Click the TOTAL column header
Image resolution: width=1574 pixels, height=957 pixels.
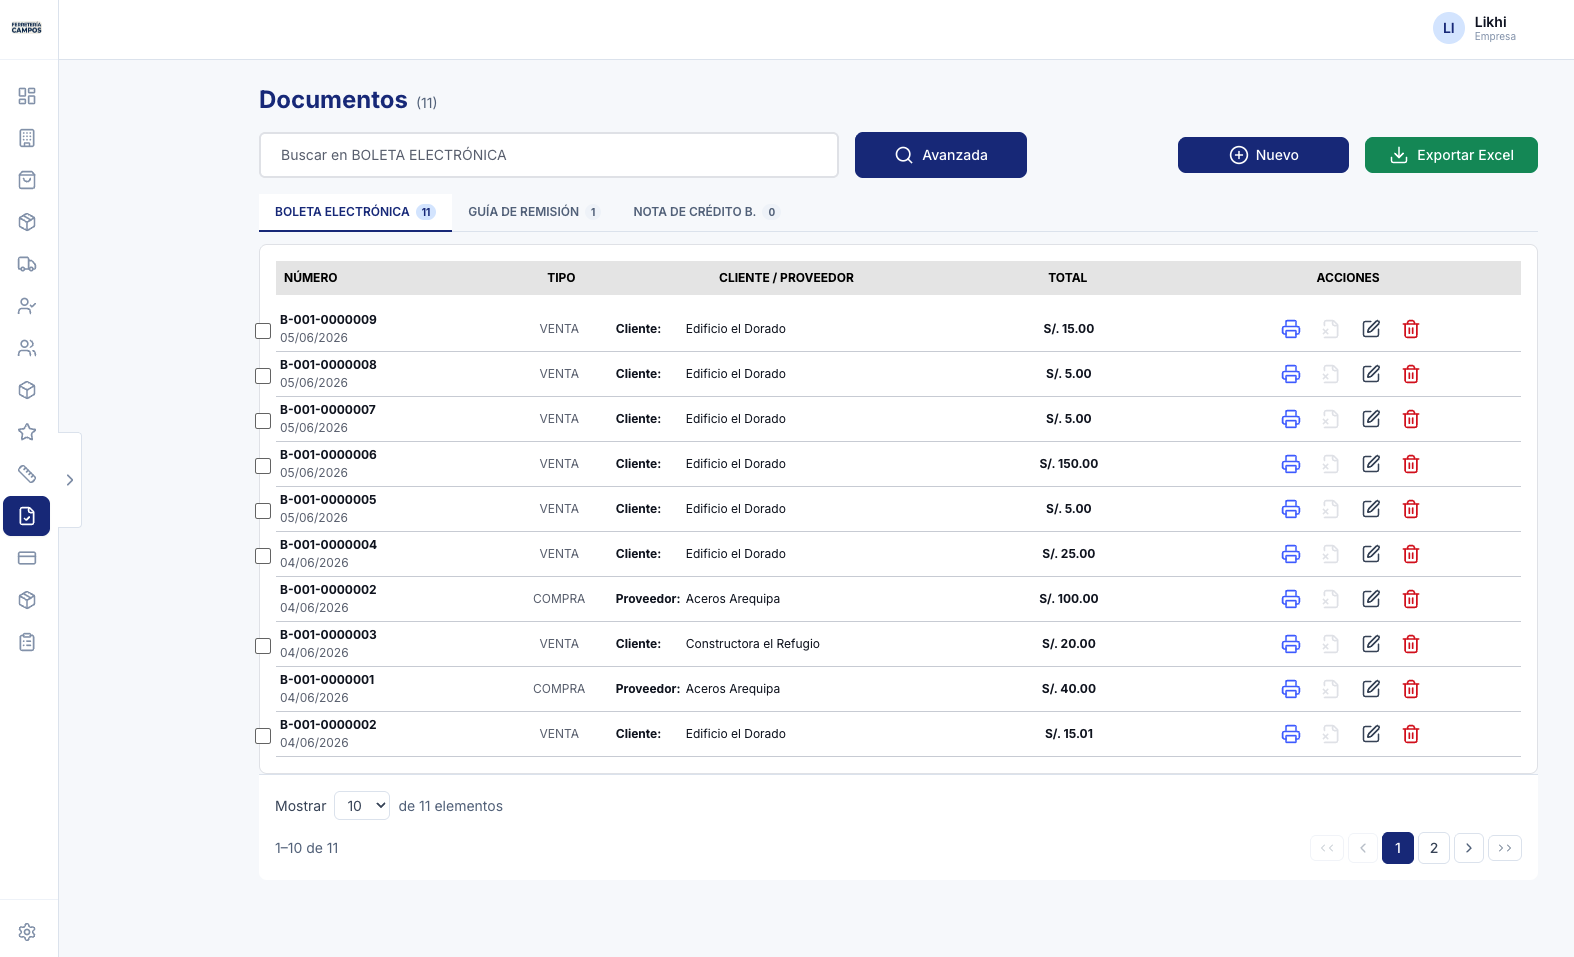1068,278
